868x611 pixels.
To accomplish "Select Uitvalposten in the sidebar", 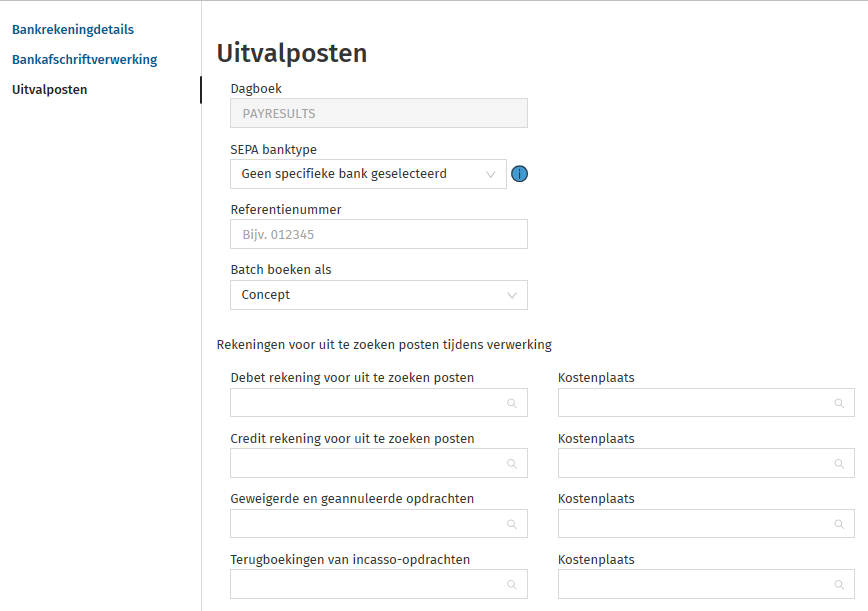I will 49,90.
